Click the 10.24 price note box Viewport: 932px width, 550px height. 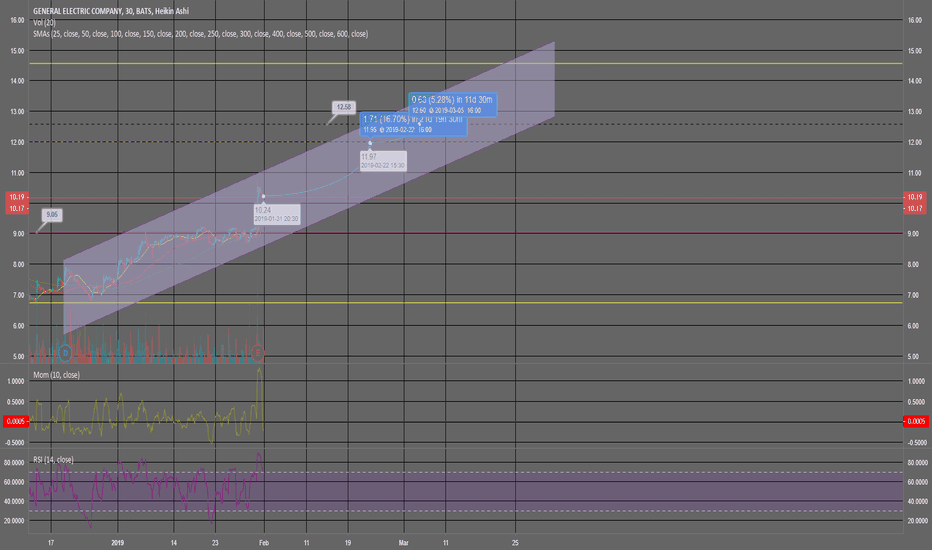[x=276, y=214]
